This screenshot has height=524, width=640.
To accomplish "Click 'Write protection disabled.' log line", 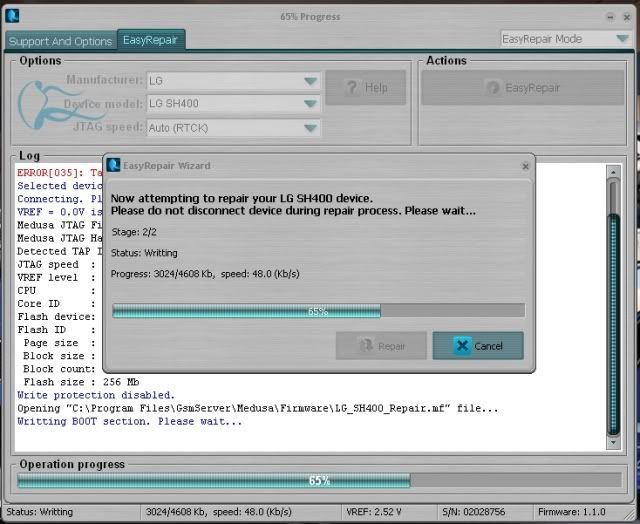I will pos(96,395).
